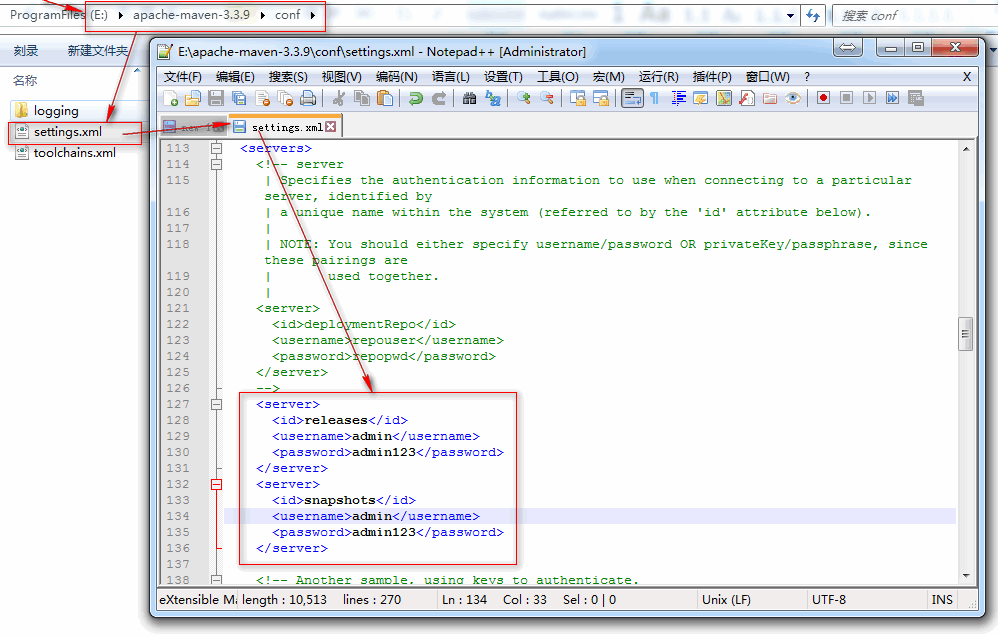Open the 文件(F) menu
998x636 pixels.
[183, 76]
